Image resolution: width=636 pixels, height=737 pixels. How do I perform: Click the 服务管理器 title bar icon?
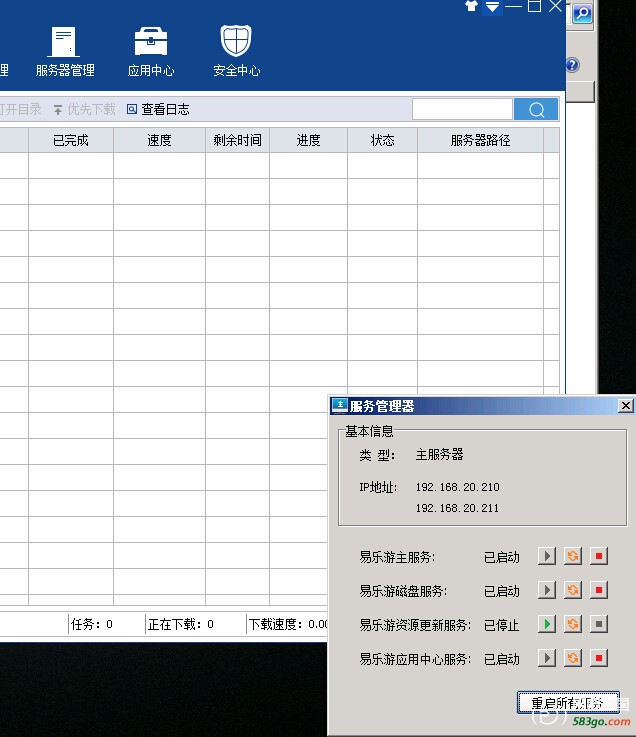point(339,406)
